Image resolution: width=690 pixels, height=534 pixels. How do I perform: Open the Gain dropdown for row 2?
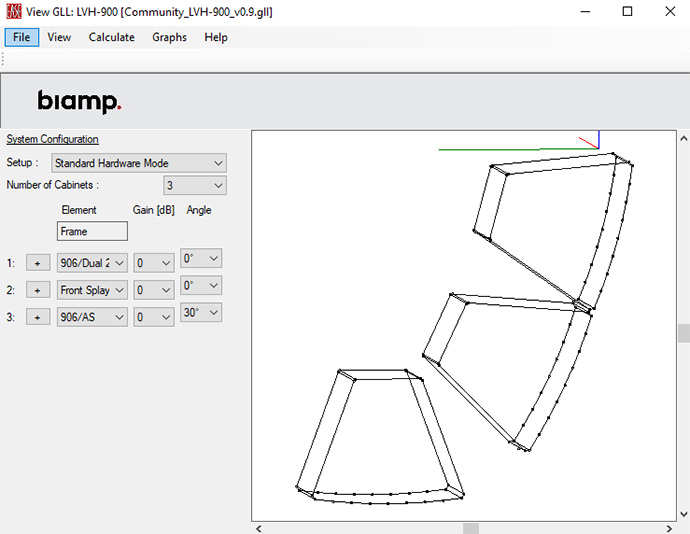pos(154,290)
